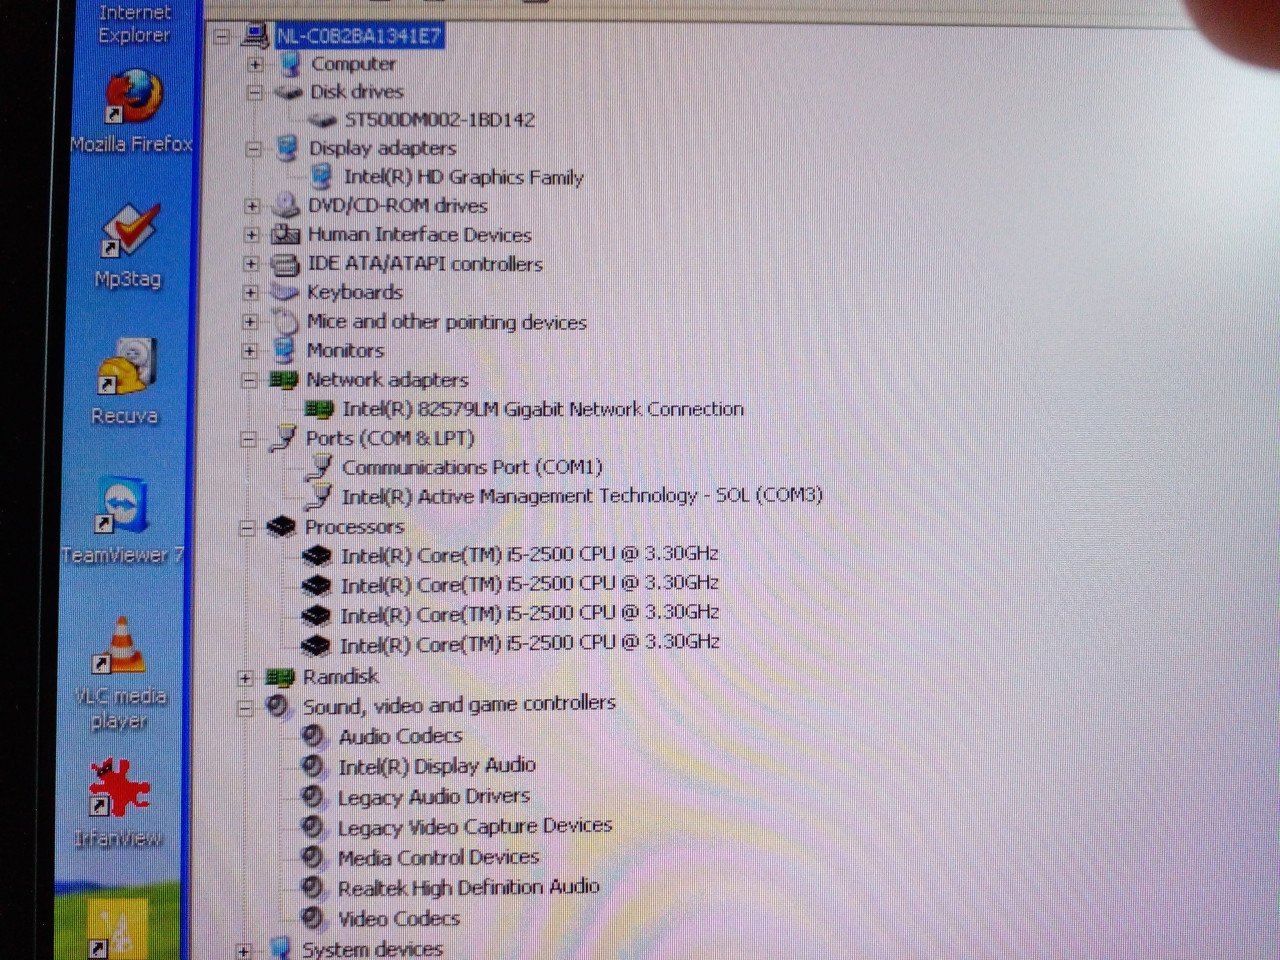Click the IDE ATA/ATAPI controllers icon
This screenshot has height=960, width=1280.
(286, 264)
